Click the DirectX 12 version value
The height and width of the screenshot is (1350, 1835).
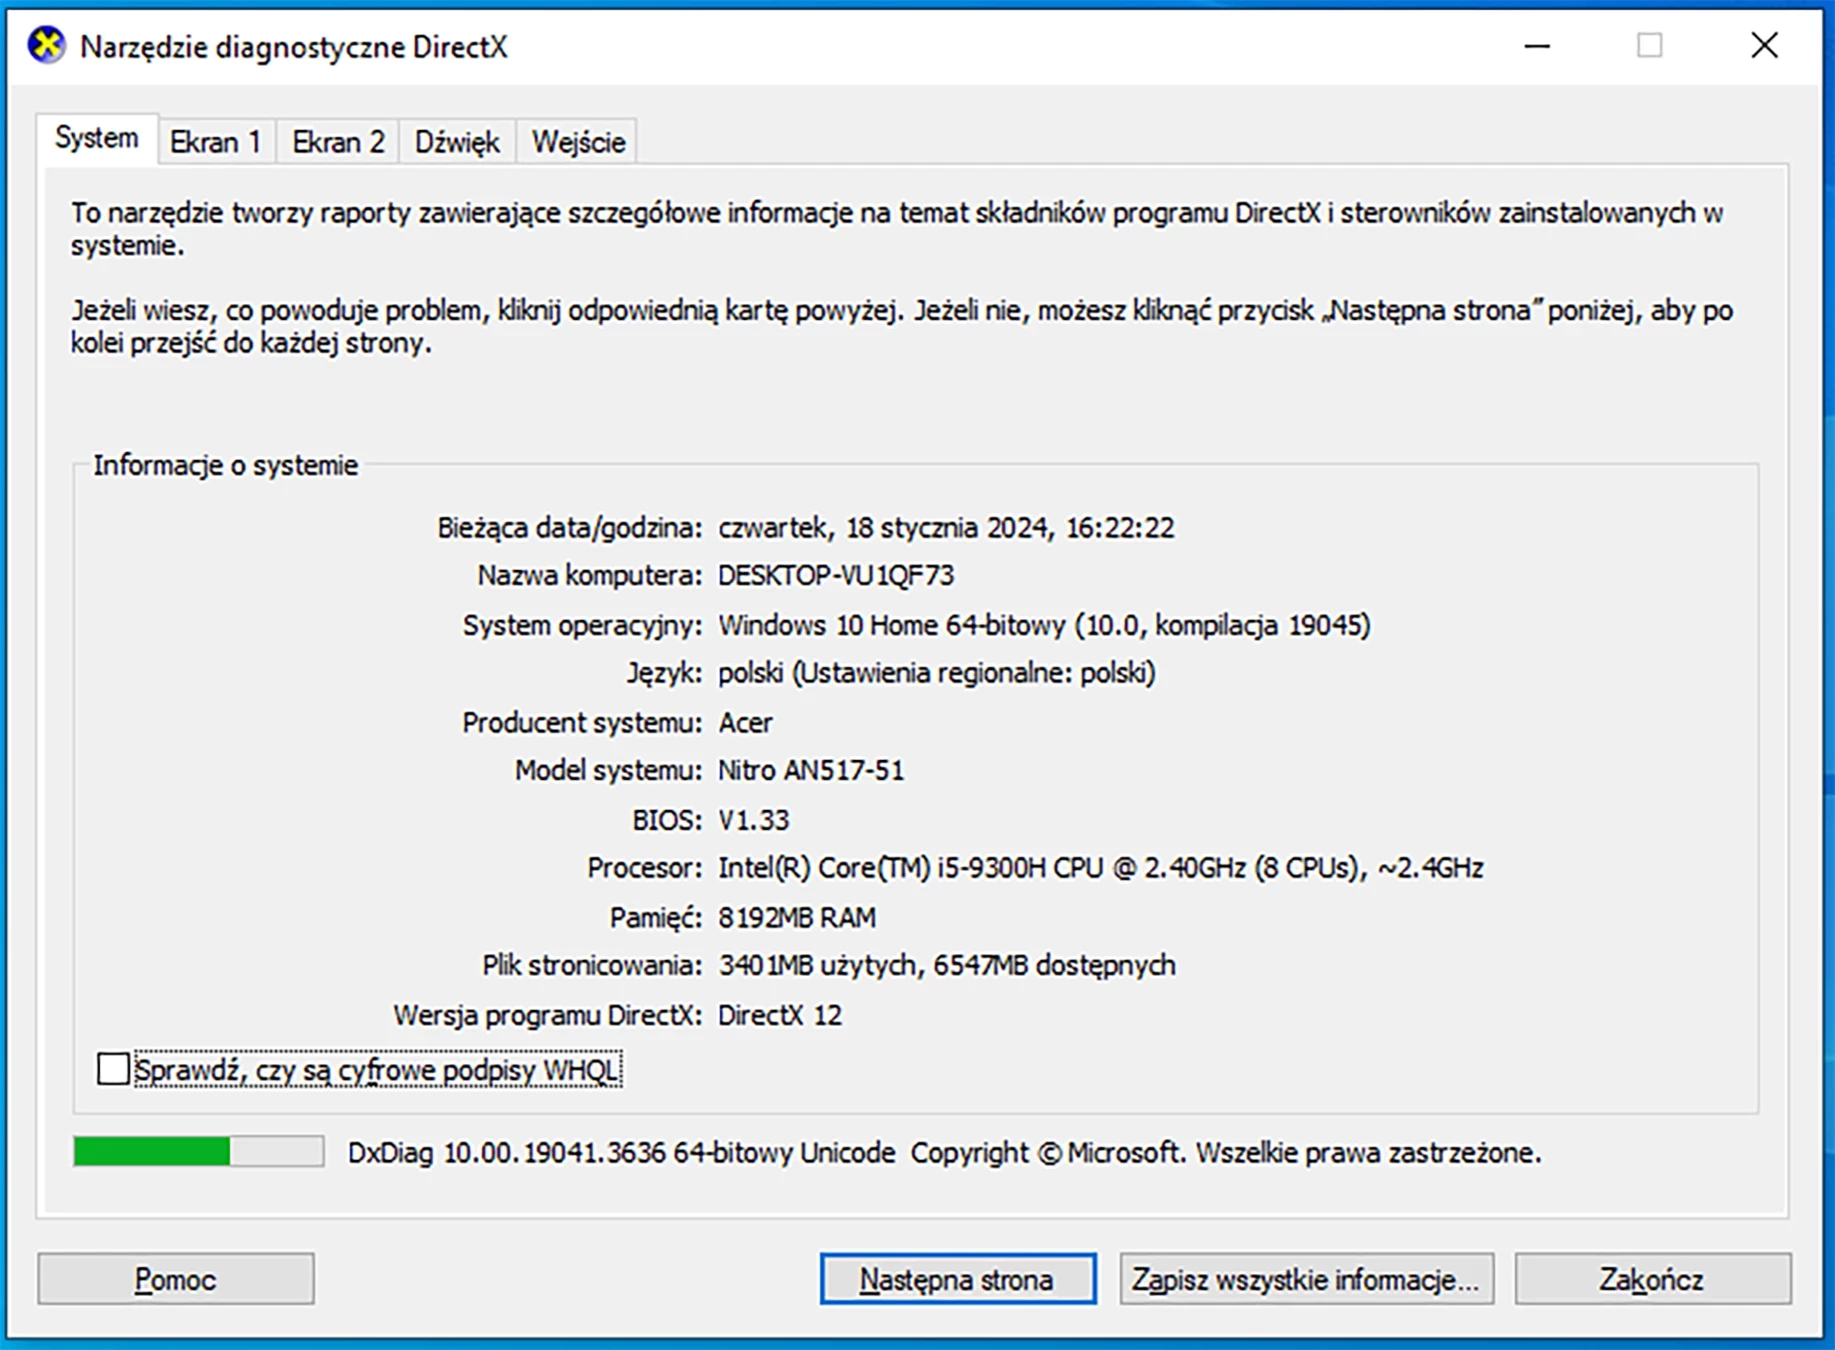780,1016
